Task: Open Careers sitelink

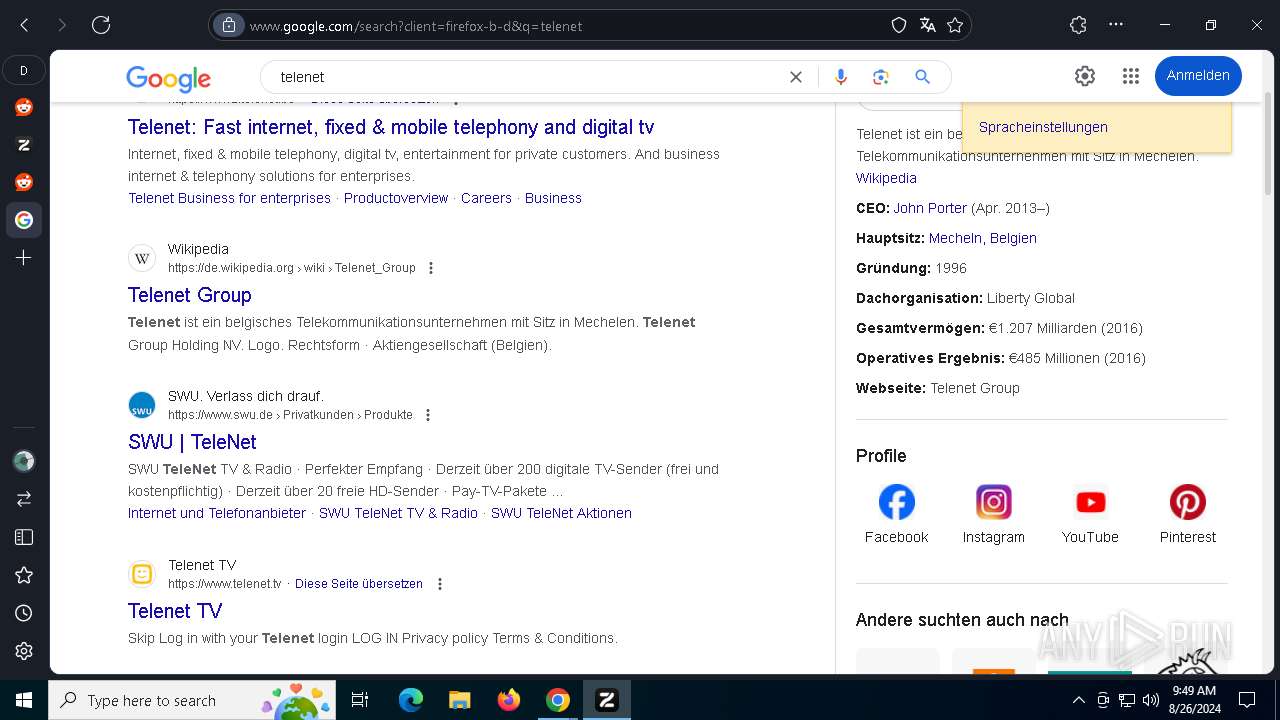Action: click(x=486, y=198)
